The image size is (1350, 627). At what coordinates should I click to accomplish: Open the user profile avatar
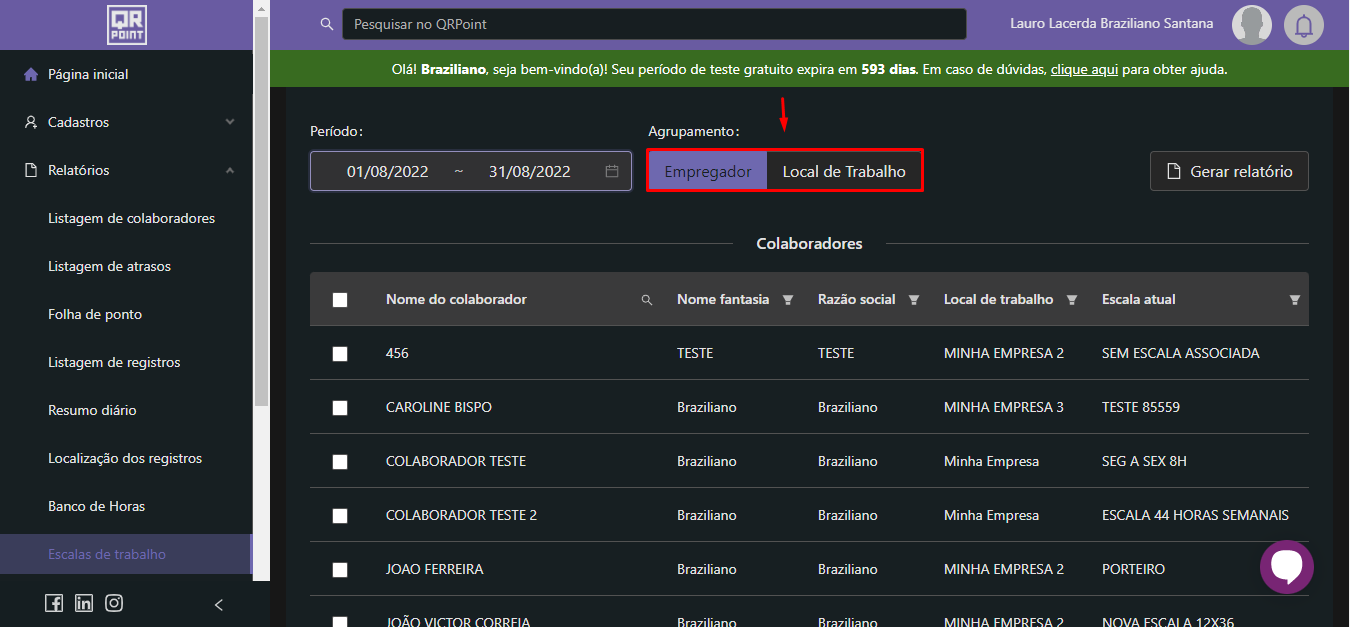(1251, 25)
